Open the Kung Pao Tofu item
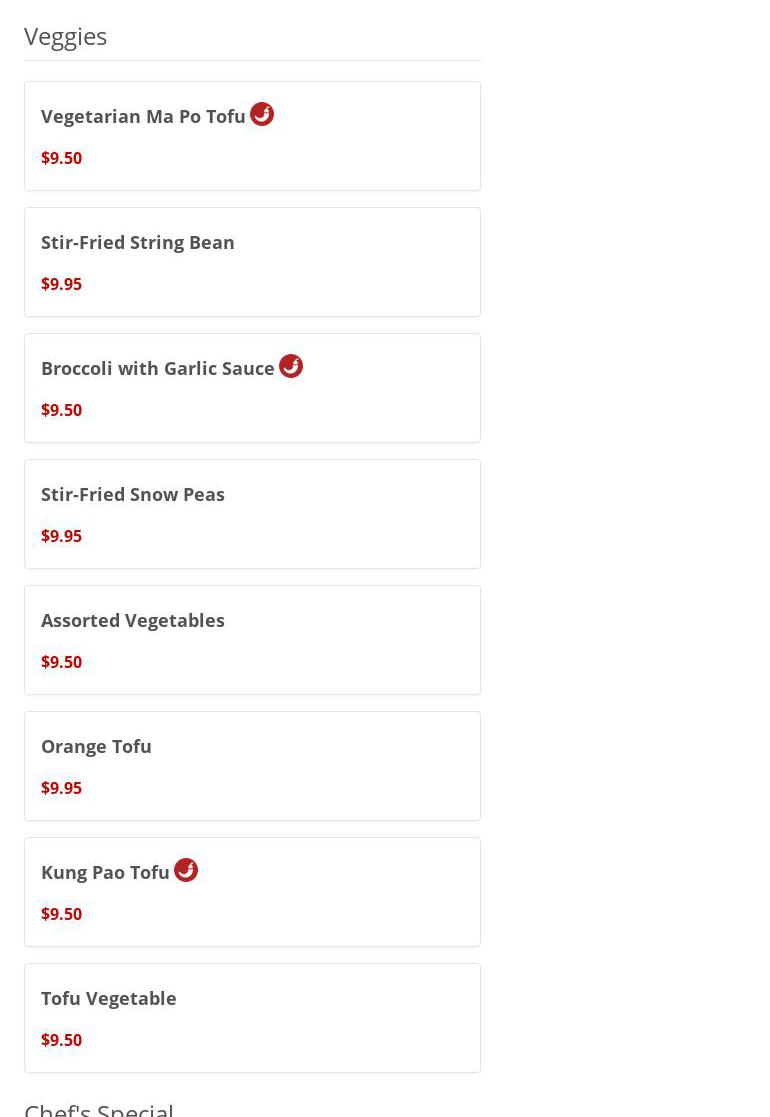This screenshot has width=770, height=1117. click(x=105, y=873)
